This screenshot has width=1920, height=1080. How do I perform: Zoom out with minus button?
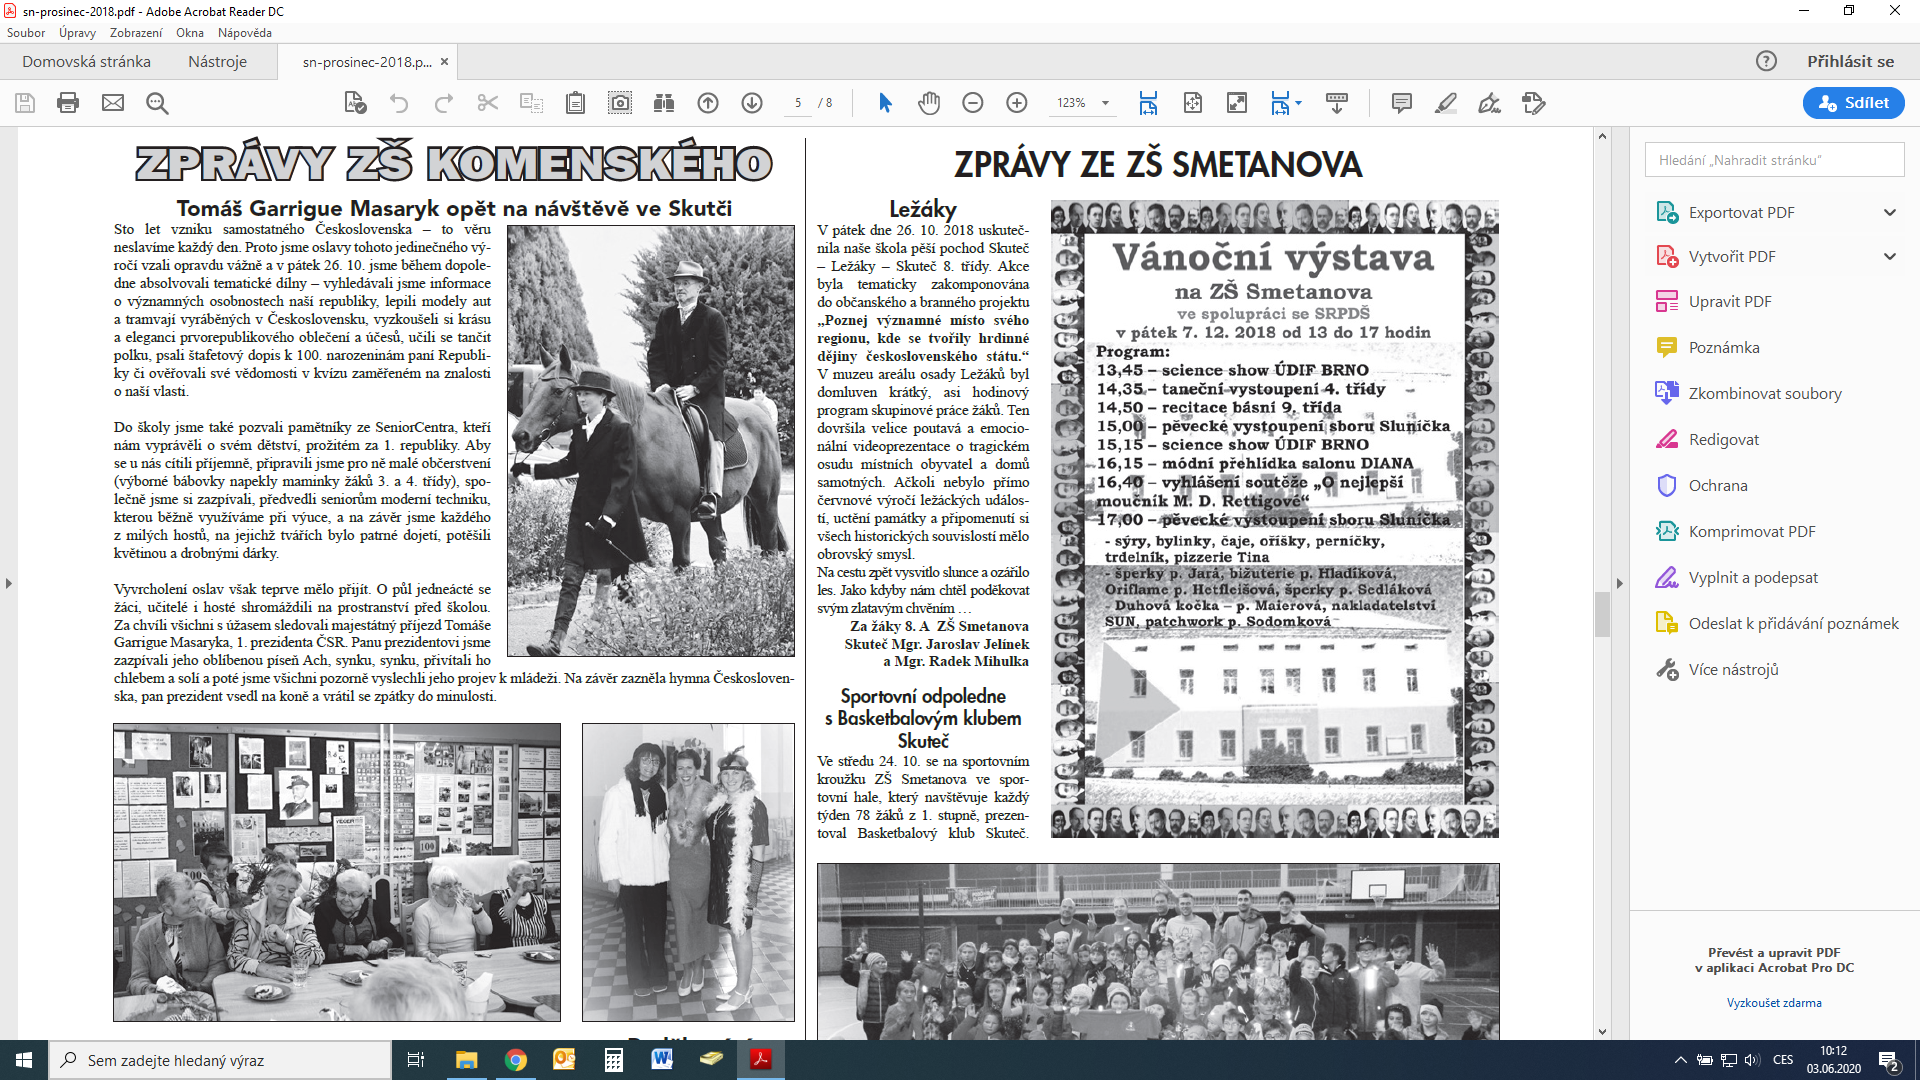(x=973, y=103)
